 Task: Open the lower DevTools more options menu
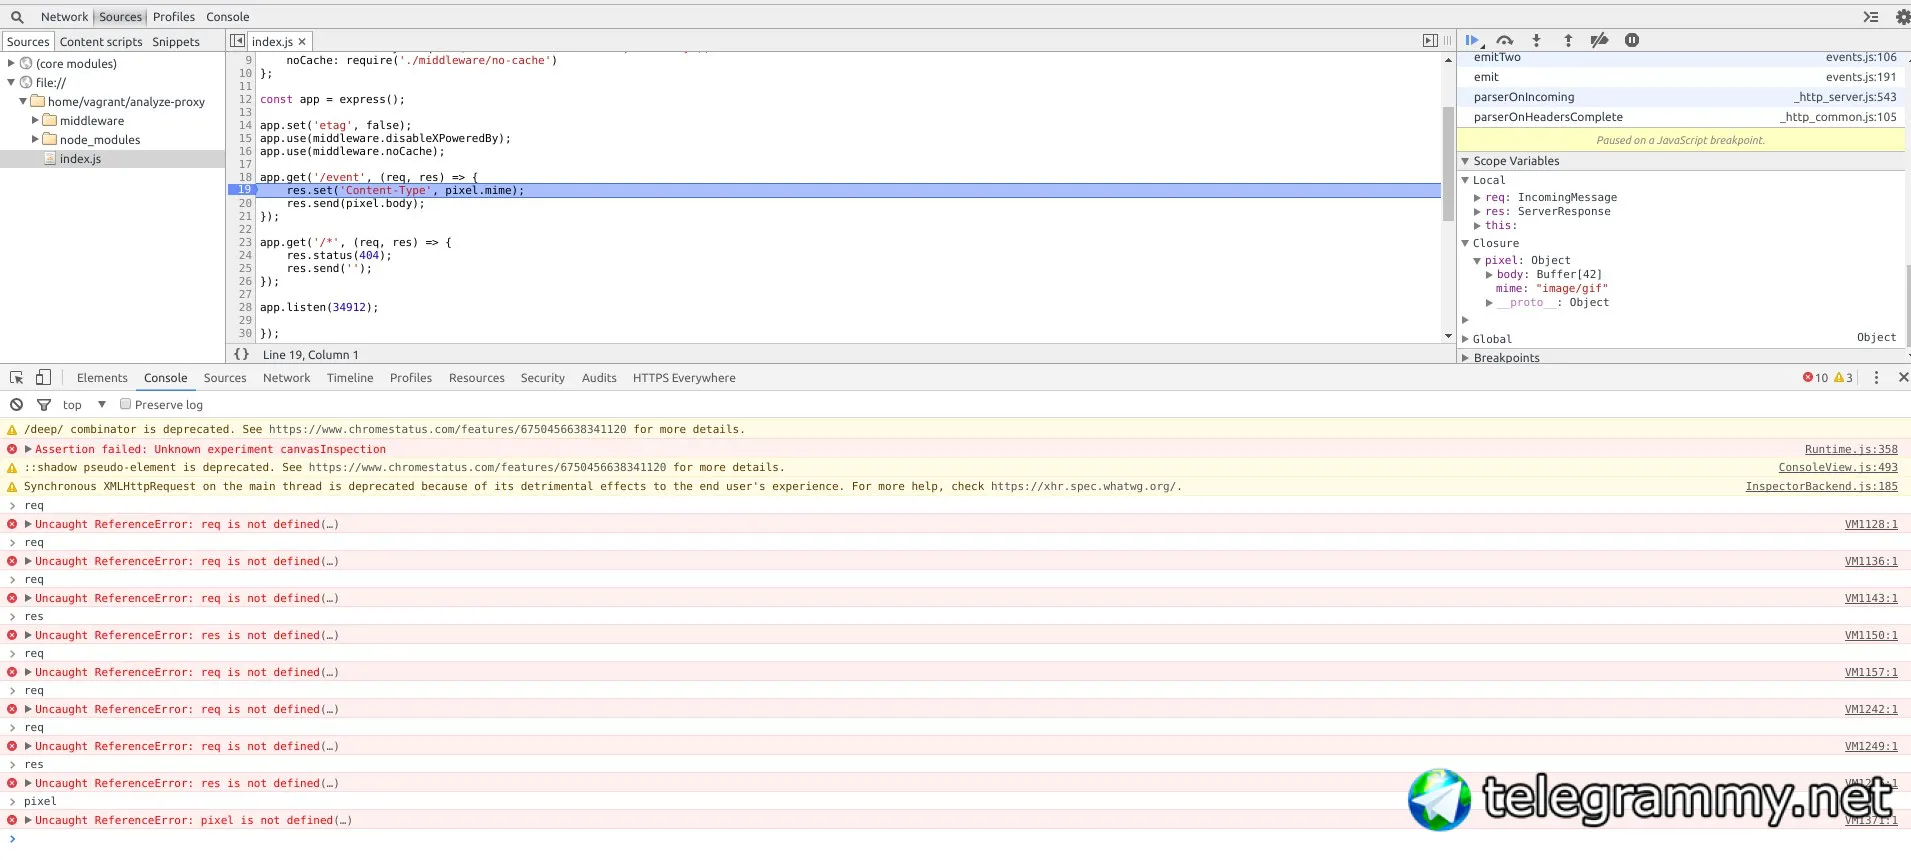pyautogui.click(x=1876, y=378)
